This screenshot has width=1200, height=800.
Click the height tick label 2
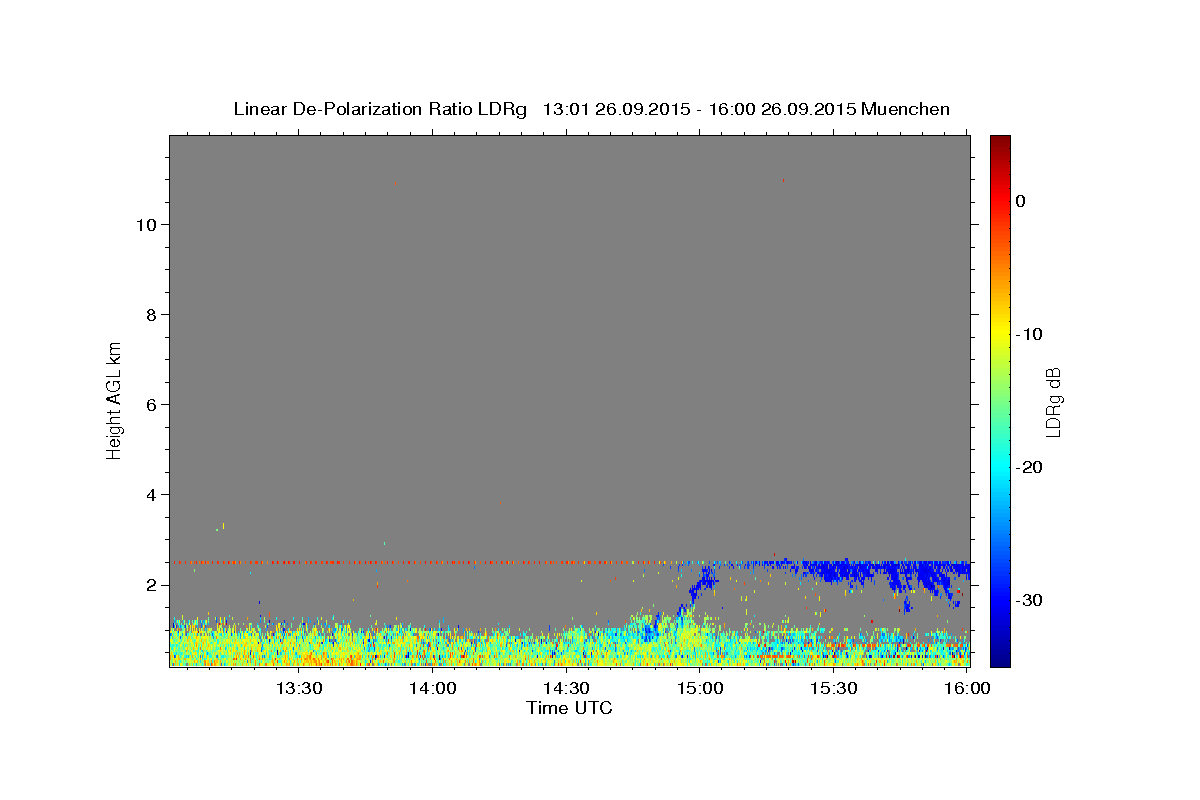coord(151,585)
